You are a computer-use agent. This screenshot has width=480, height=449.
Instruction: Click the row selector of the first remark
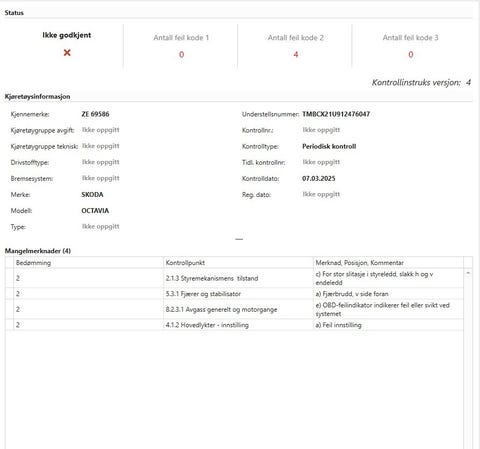point(9,278)
